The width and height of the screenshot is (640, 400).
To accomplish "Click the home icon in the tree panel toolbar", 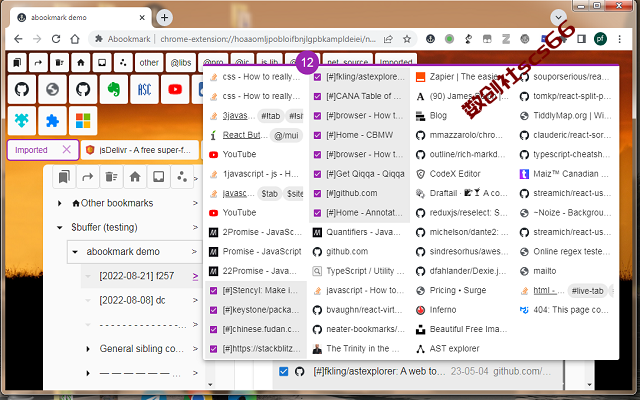I will point(135,177).
